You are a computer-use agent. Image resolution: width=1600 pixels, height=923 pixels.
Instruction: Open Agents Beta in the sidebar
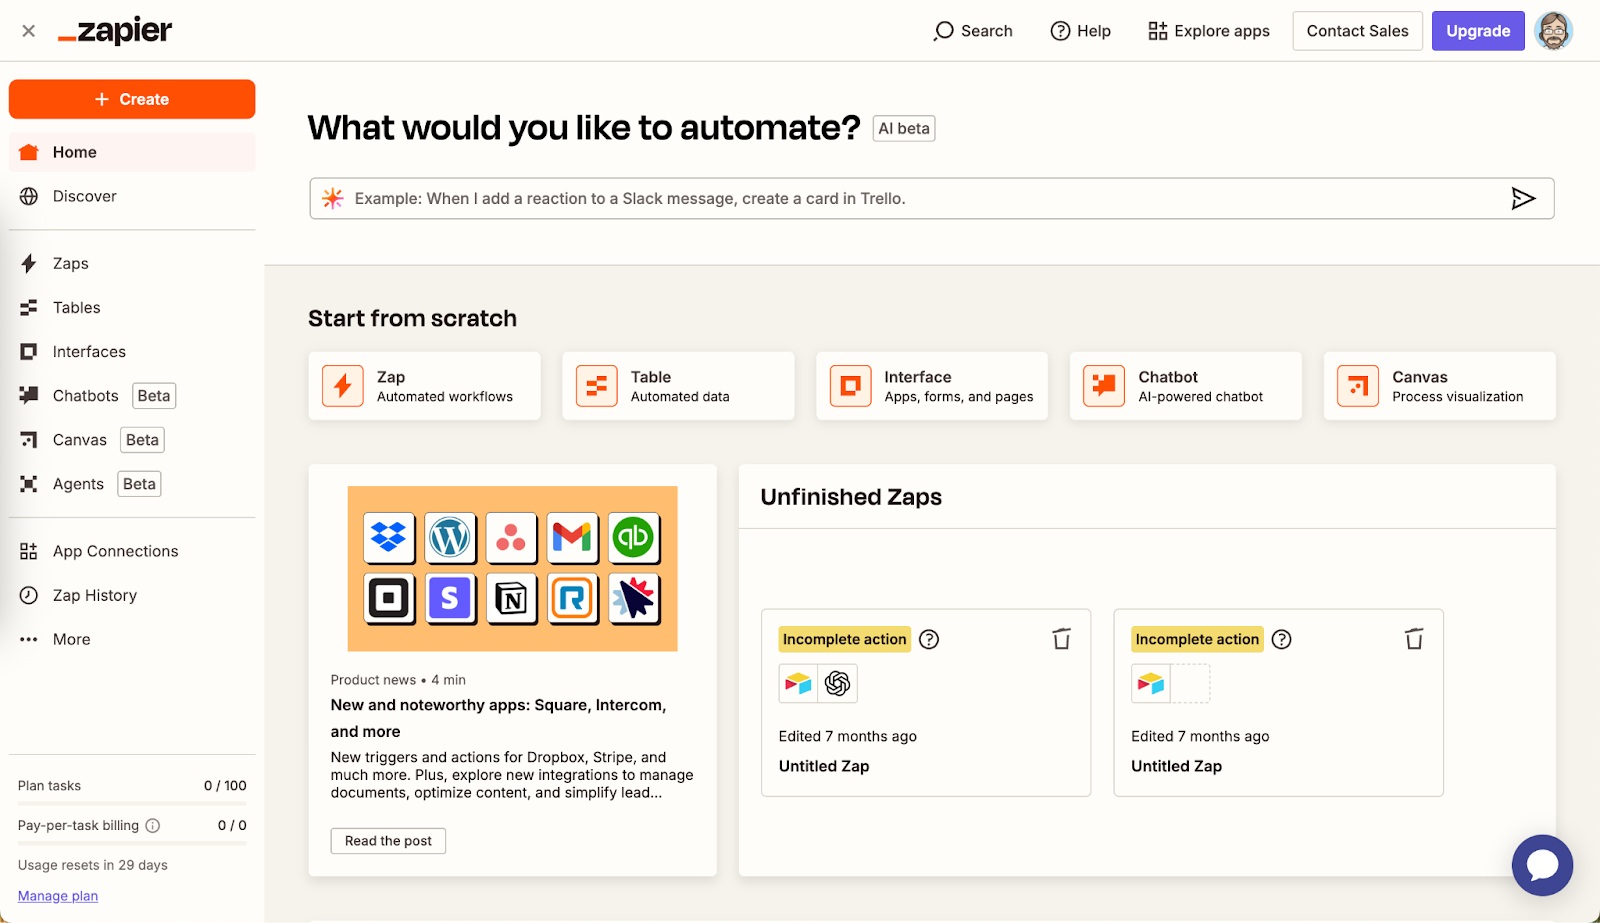(x=132, y=484)
